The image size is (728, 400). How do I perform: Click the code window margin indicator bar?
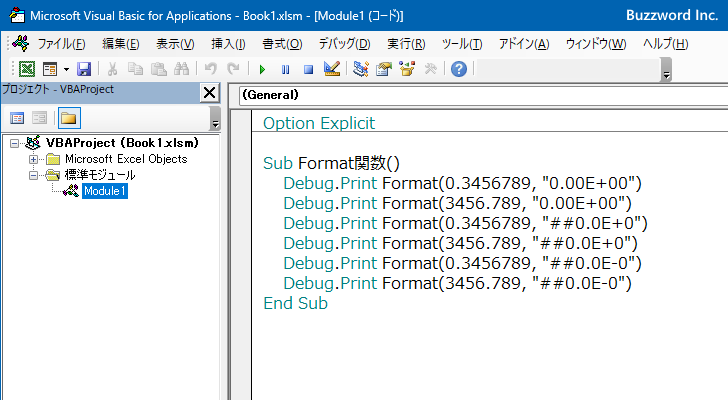coord(241,255)
